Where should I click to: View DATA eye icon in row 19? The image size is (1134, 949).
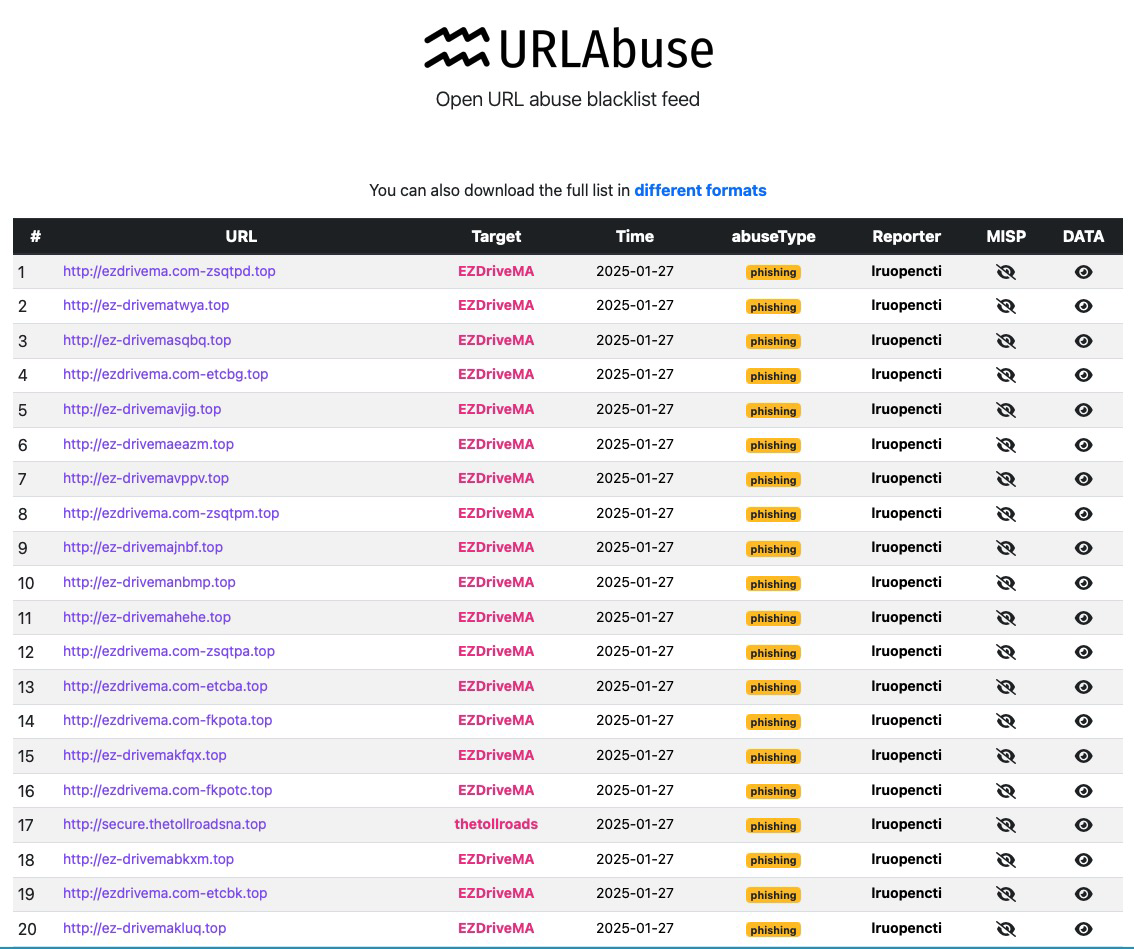pyautogui.click(x=1083, y=894)
